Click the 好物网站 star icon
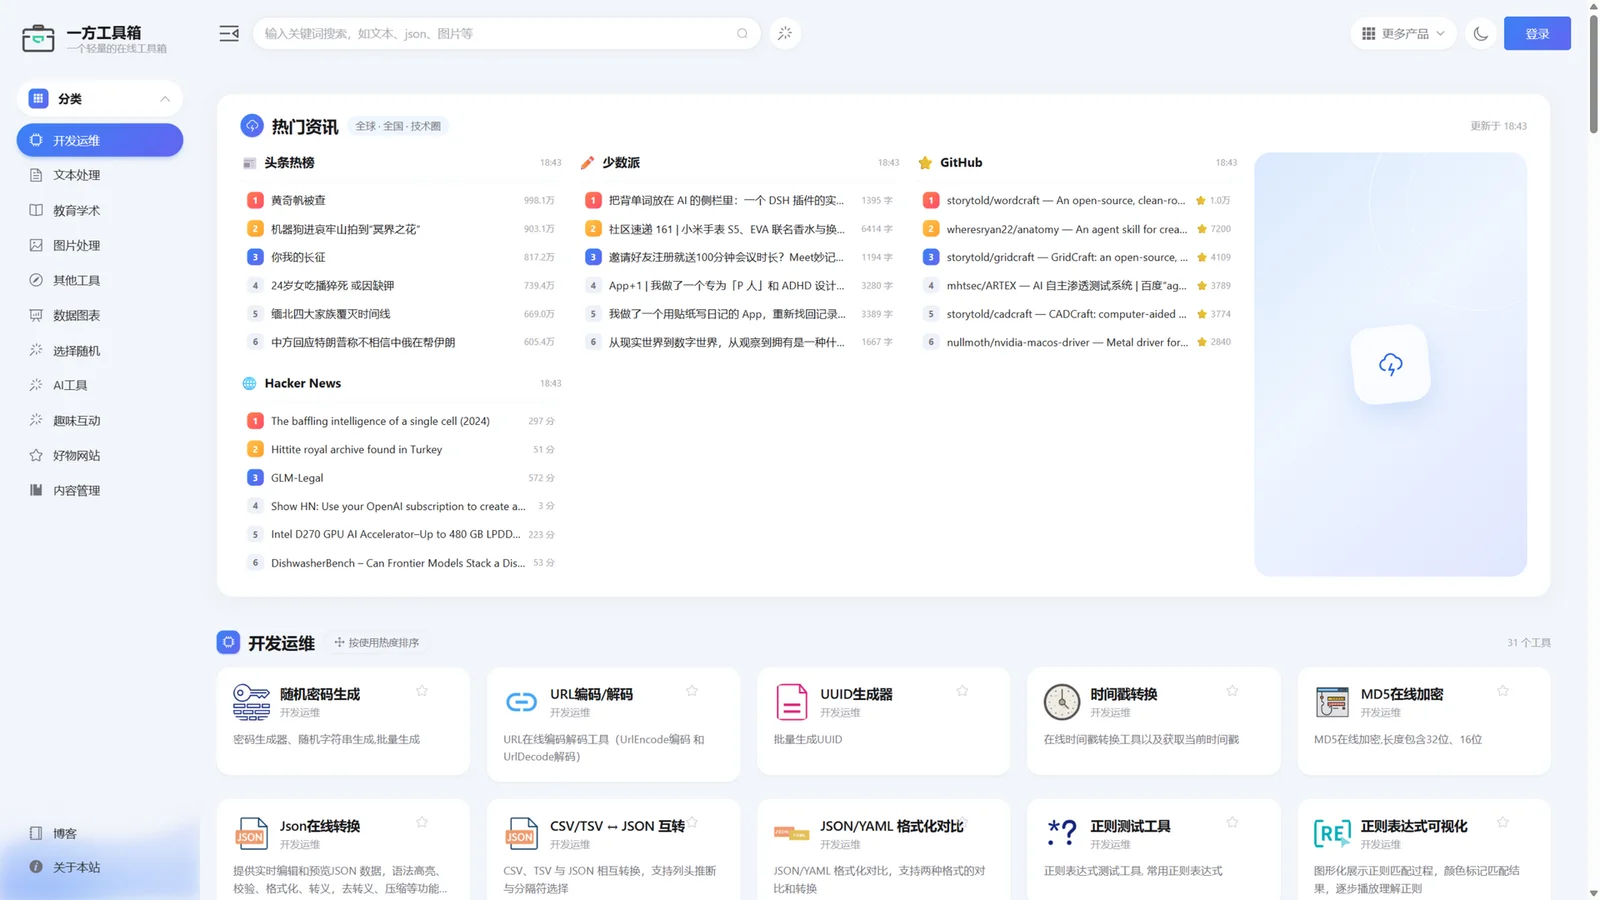 click(x=36, y=455)
